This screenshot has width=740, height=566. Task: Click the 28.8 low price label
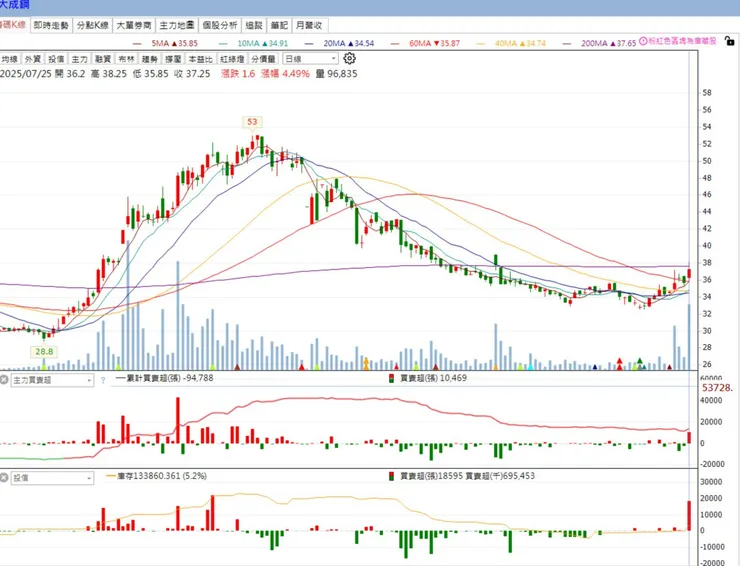44,352
